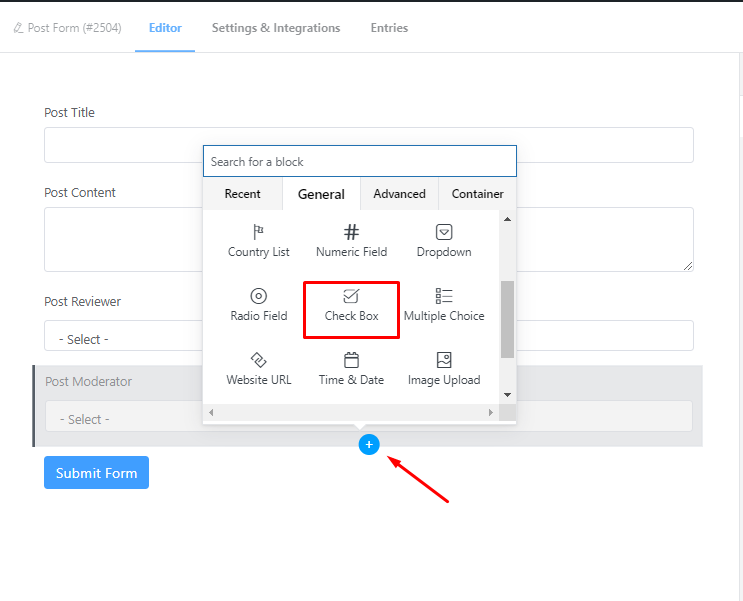Viewport: 743px width, 601px height.
Task: Choose the Radio Field block
Action: pos(258,305)
